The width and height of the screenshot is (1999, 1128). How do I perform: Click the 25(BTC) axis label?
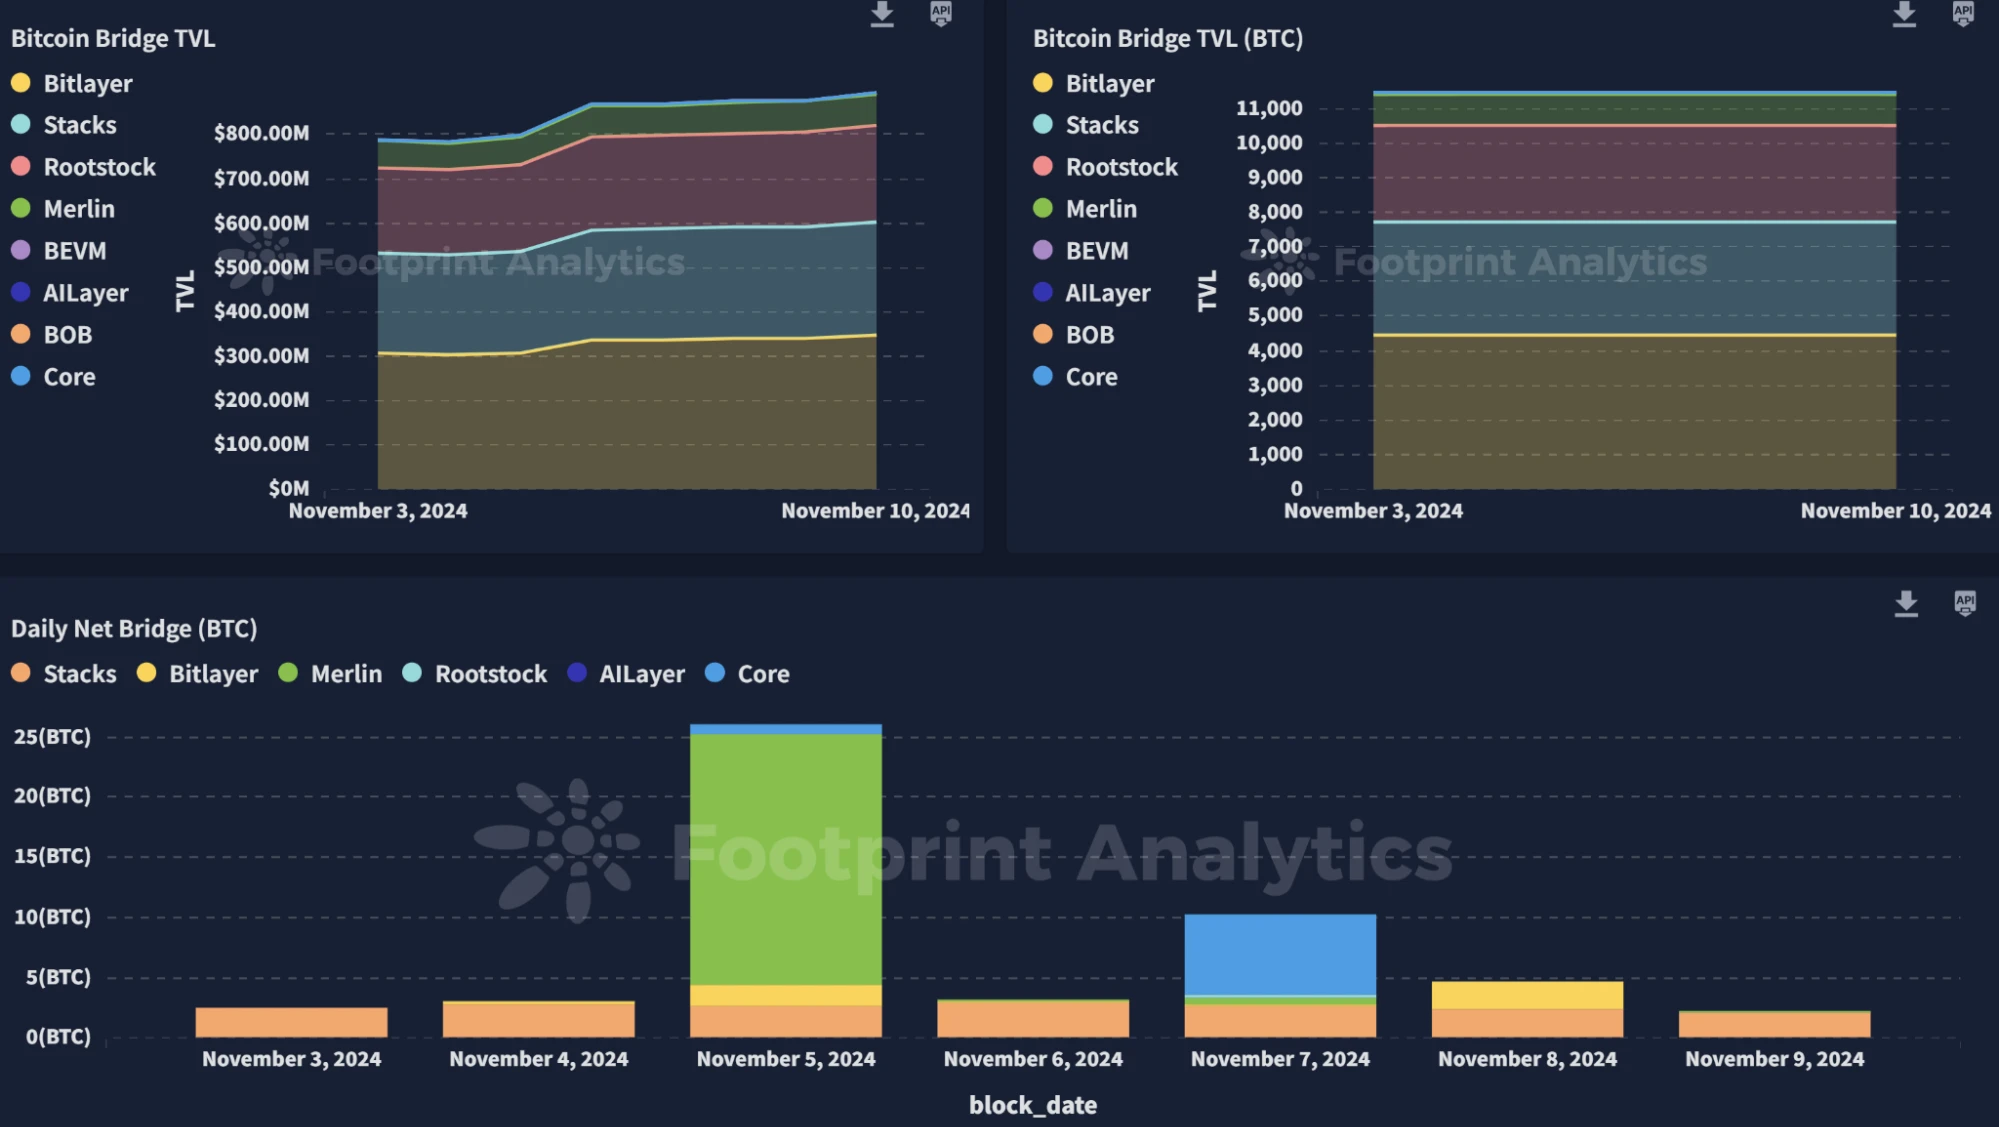52,737
